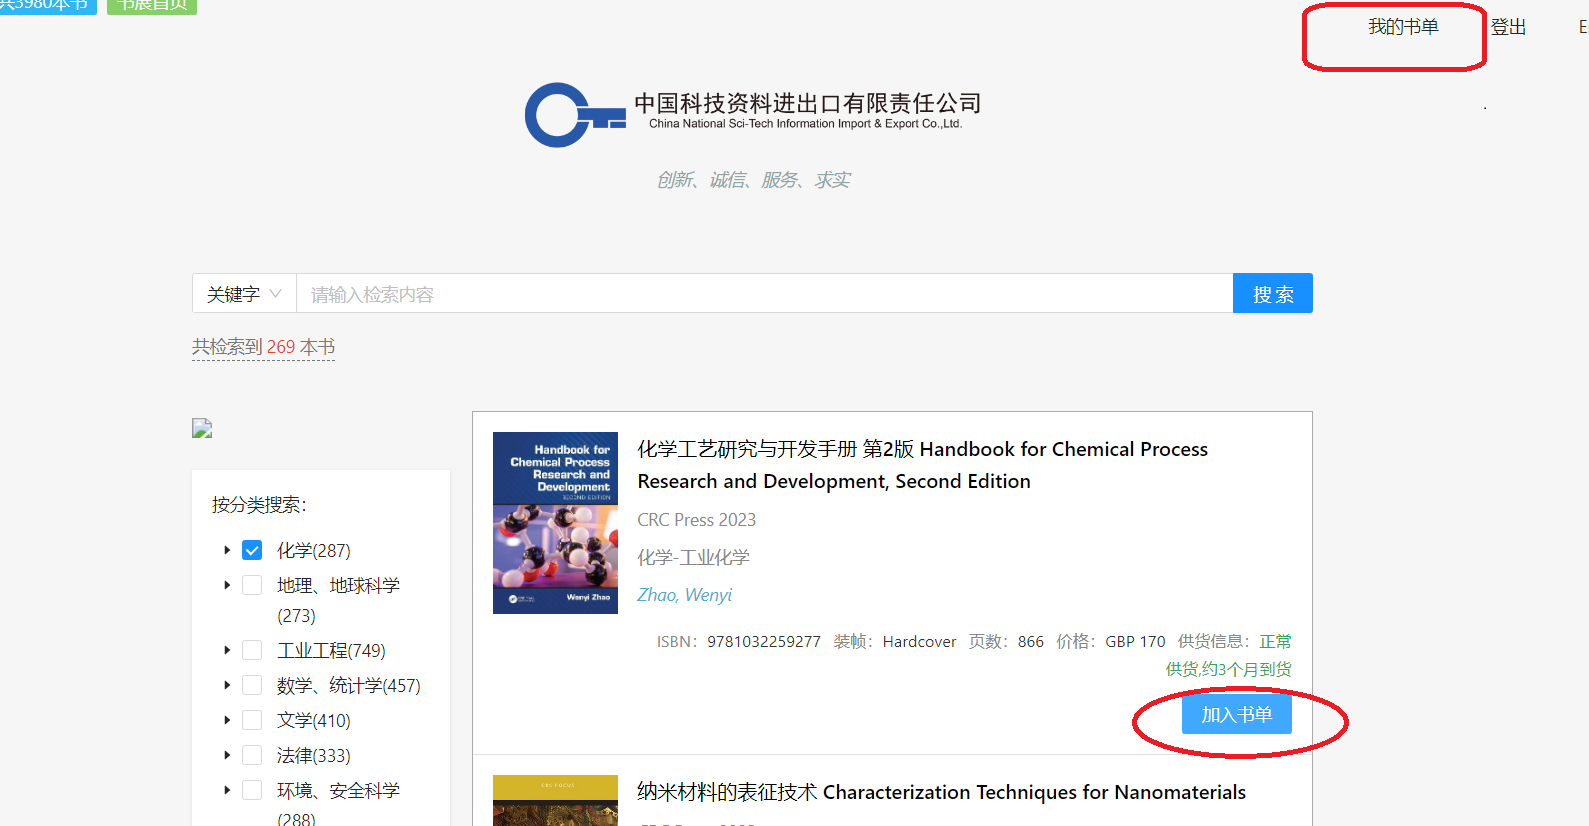Check the 地理、地球科学 category checkbox

click(x=252, y=586)
